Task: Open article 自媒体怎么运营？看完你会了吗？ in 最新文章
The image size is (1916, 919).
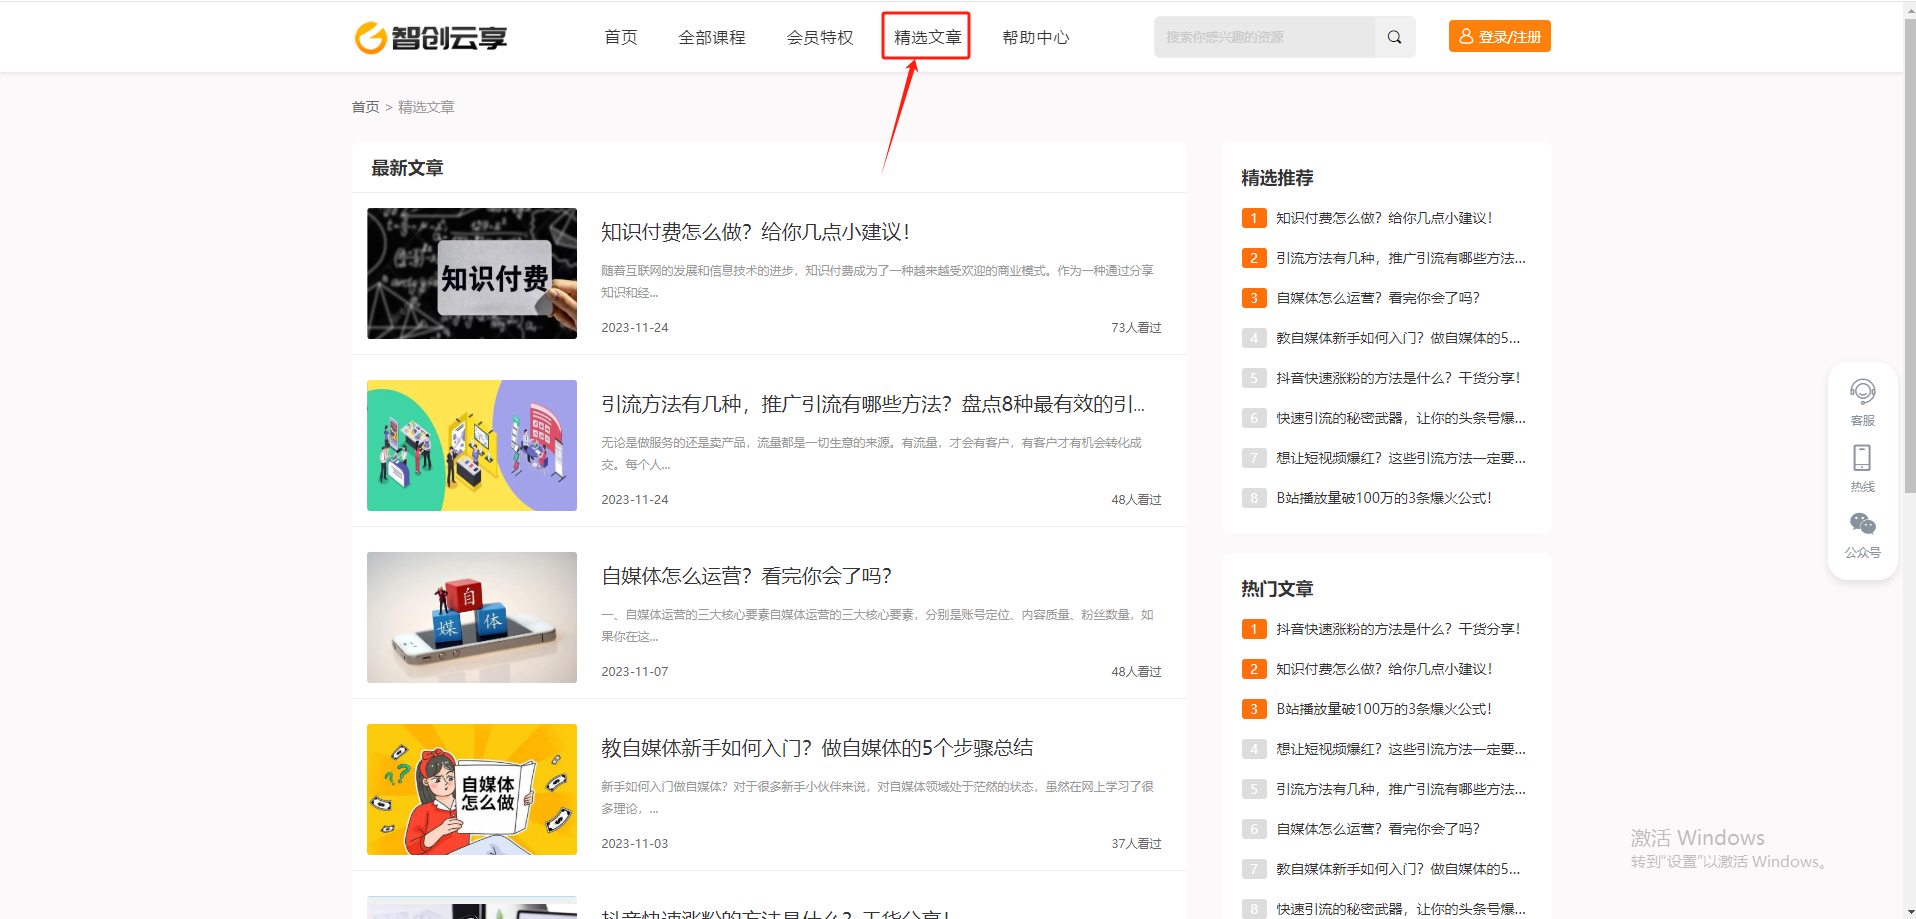Action: pyautogui.click(x=746, y=576)
